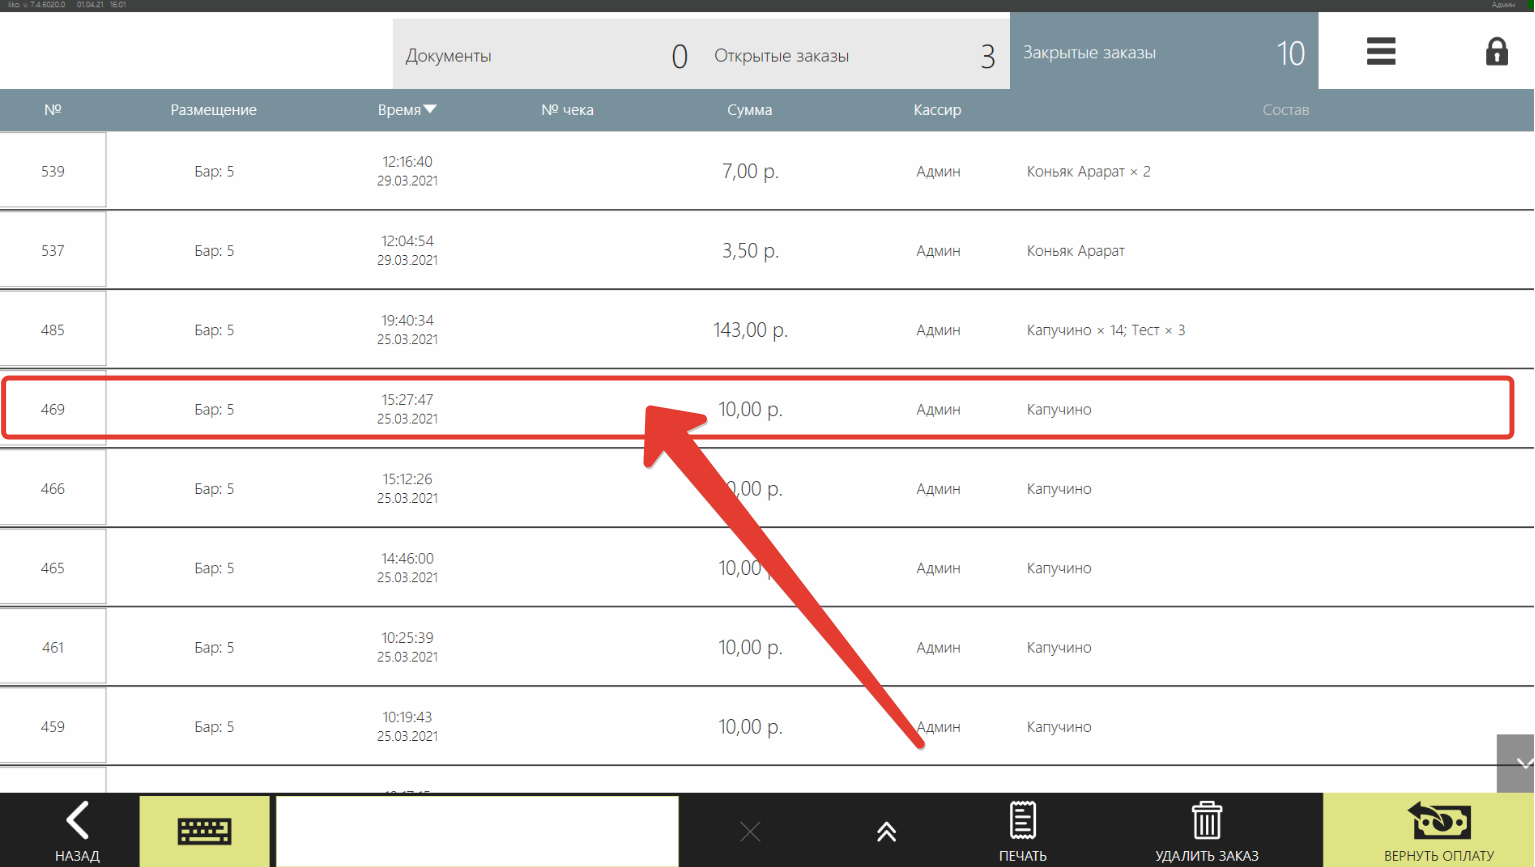Sort by Время column arrow
1535x867 pixels.
[x=430, y=109]
